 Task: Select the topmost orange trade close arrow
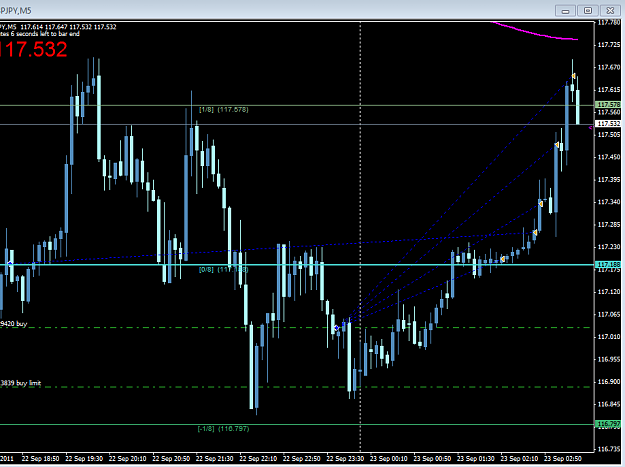(573, 76)
